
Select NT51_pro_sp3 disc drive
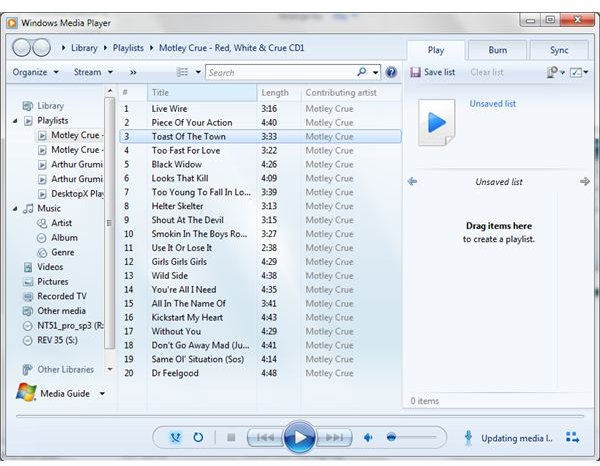[x=64, y=326]
